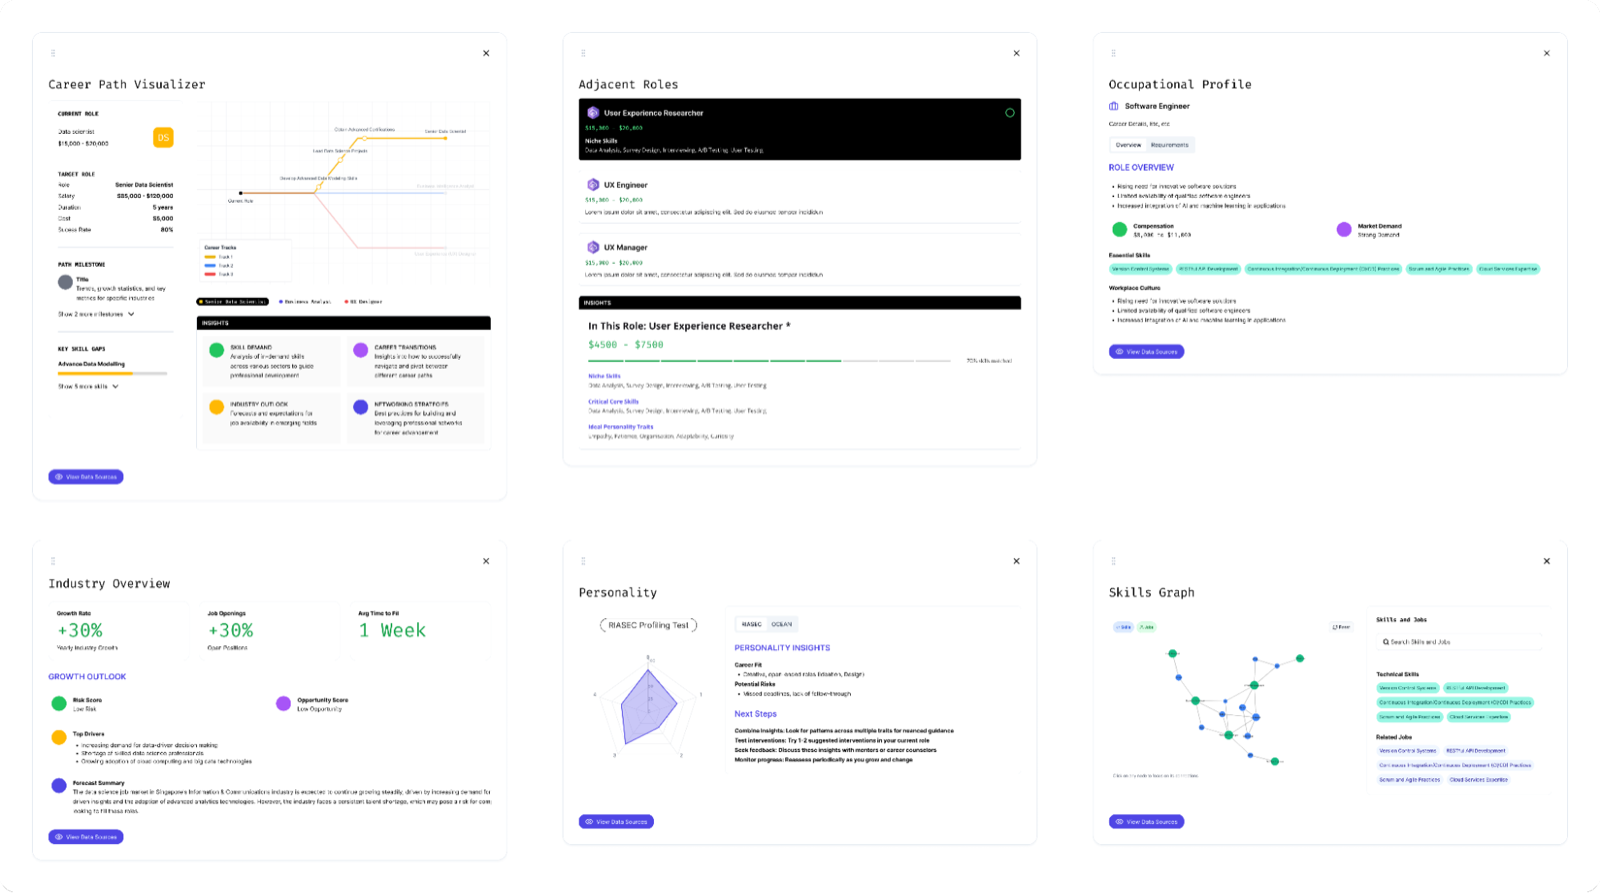Click the gray Path Milestone circle icon
Viewport: 1600px width, 893px height.
tap(65, 282)
